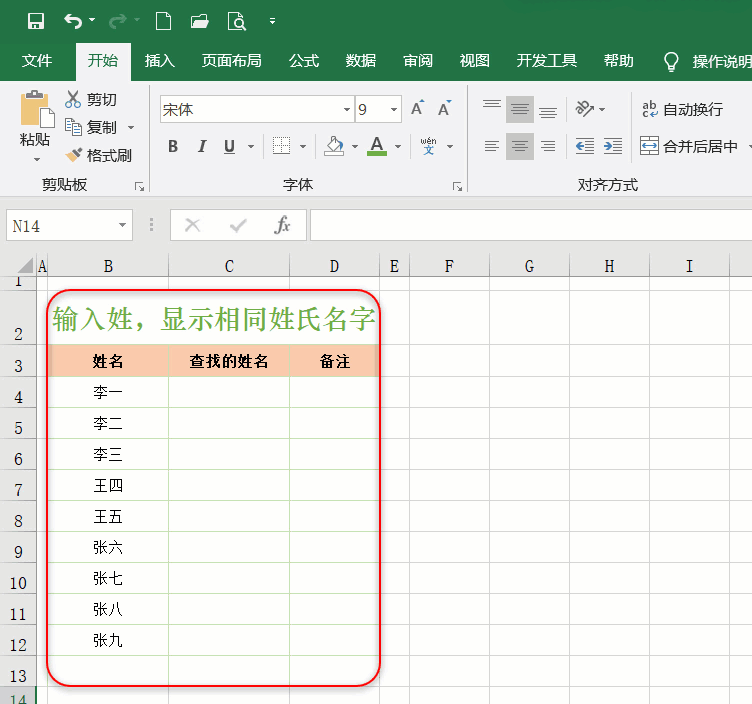
Task: Open the font size 9 dropdown
Action: click(394, 109)
